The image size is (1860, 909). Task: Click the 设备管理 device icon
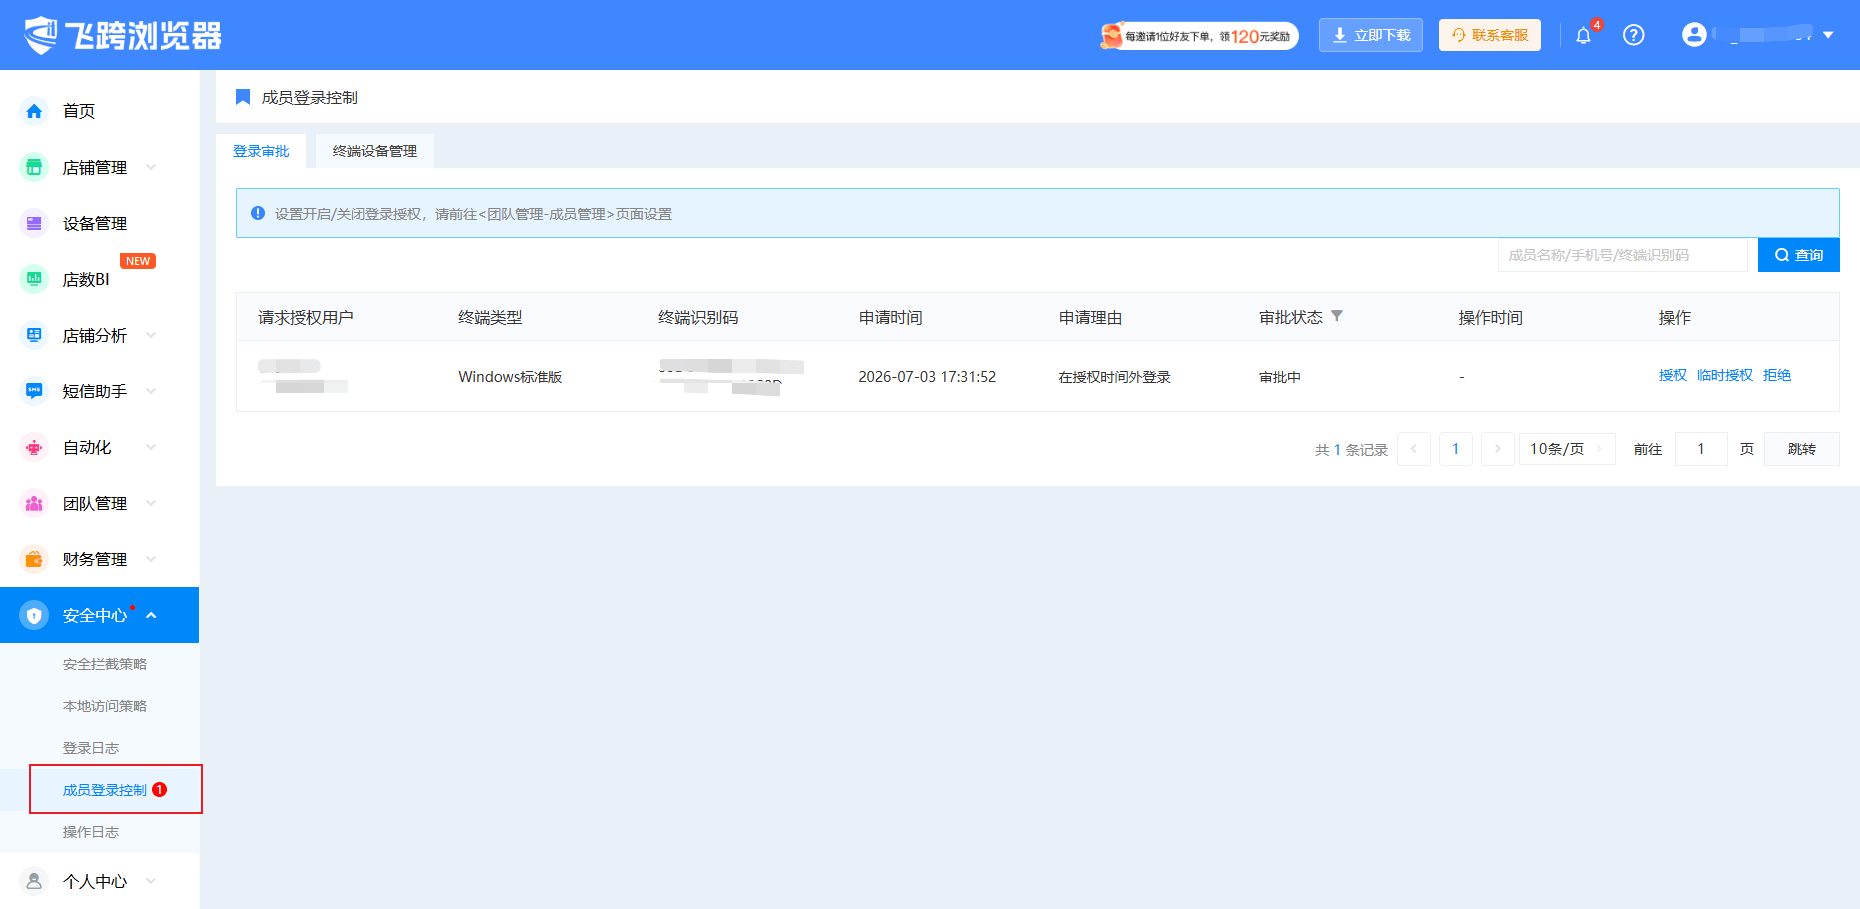pos(34,223)
